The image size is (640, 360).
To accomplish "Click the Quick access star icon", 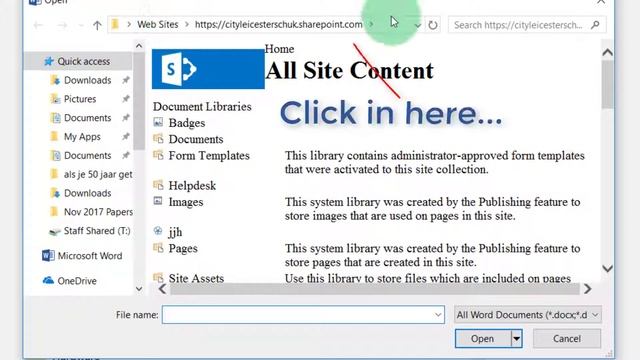I will [x=49, y=61].
